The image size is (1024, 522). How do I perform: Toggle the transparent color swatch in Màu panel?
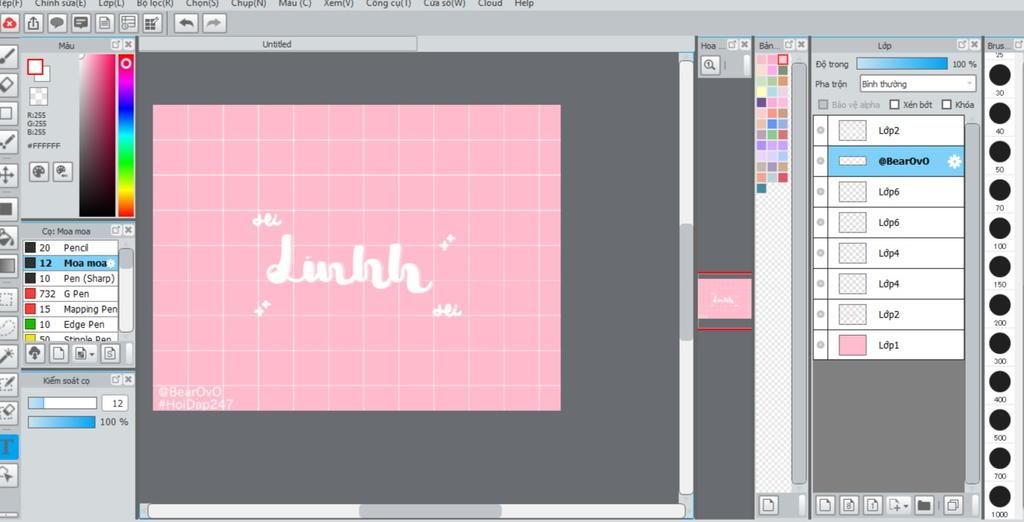(39, 96)
